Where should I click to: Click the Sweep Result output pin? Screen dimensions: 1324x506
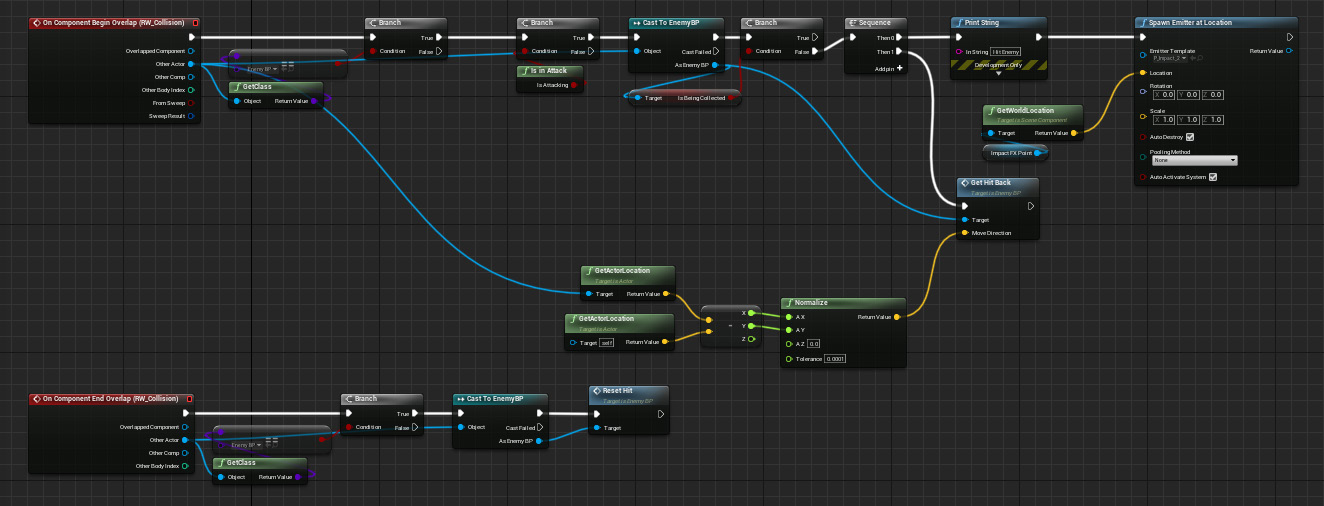click(190, 116)
